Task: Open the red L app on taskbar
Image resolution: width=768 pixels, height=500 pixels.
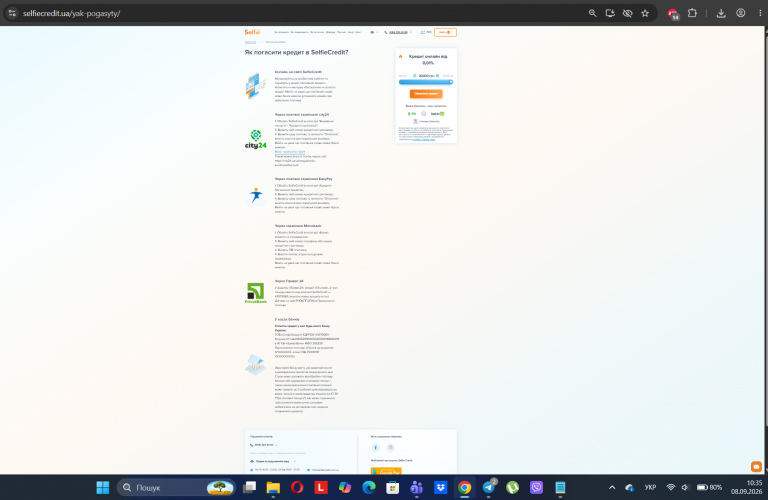Action: (321, 487)
